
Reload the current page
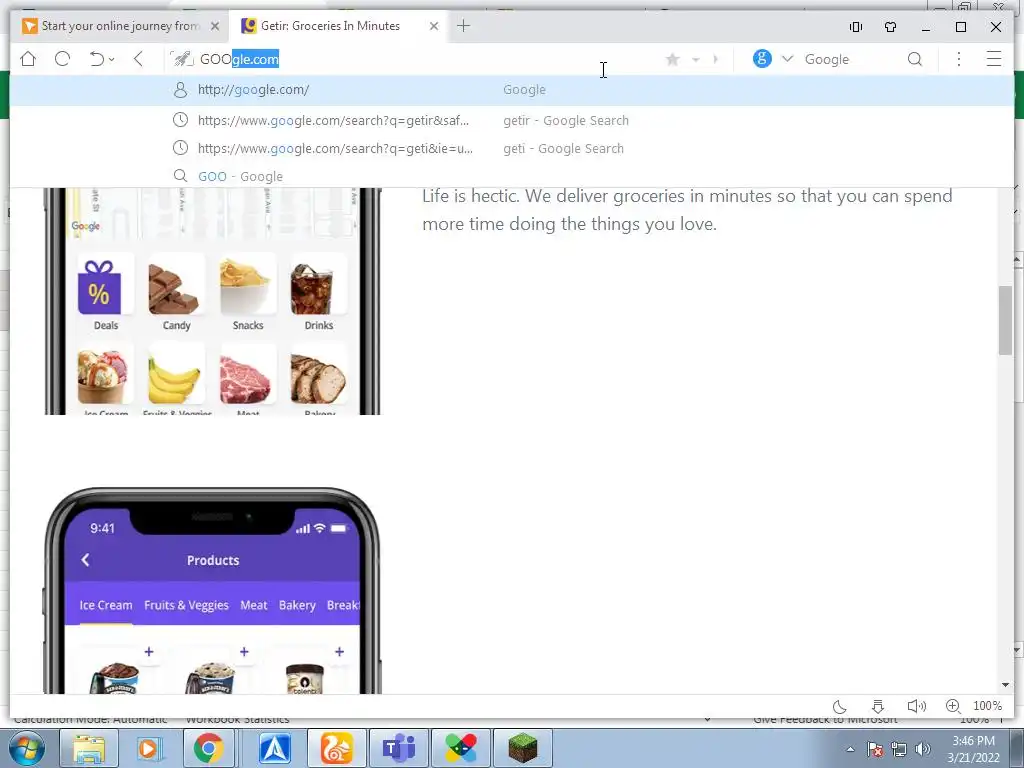click(63, 59)
